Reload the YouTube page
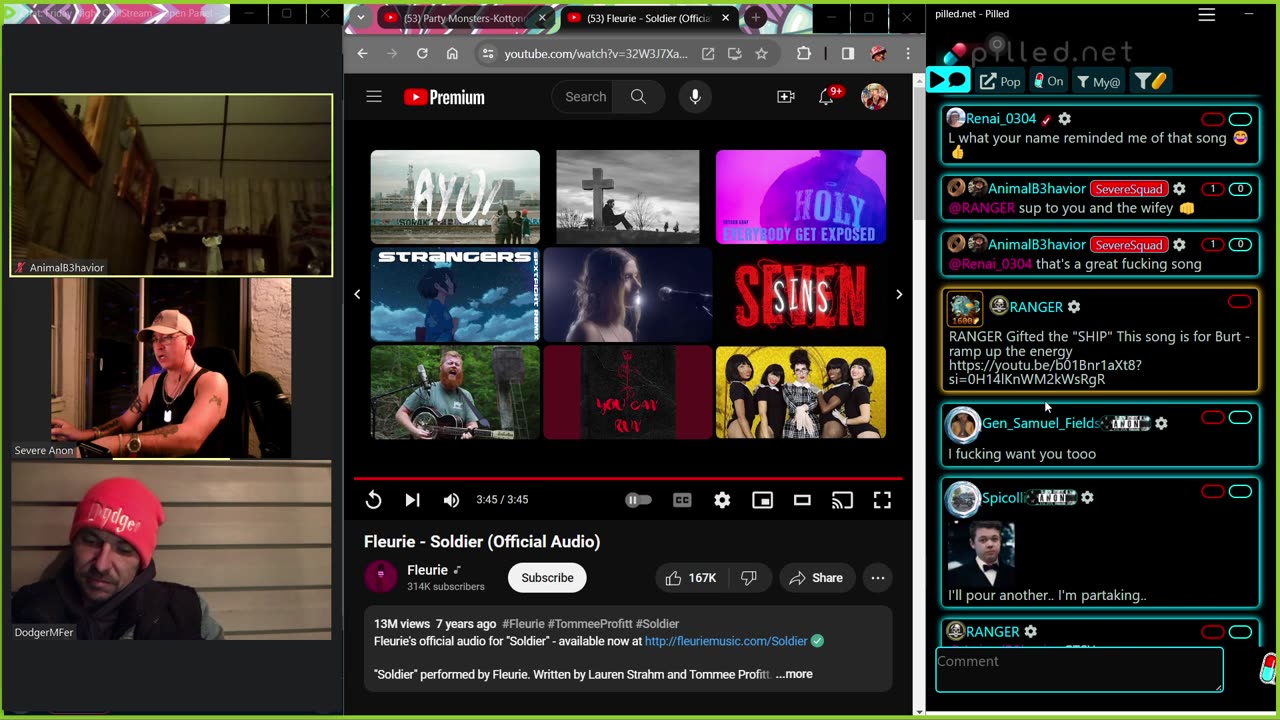Image resolution: width=1280 pixels, height=720 pixels. [x=422, y=54]
